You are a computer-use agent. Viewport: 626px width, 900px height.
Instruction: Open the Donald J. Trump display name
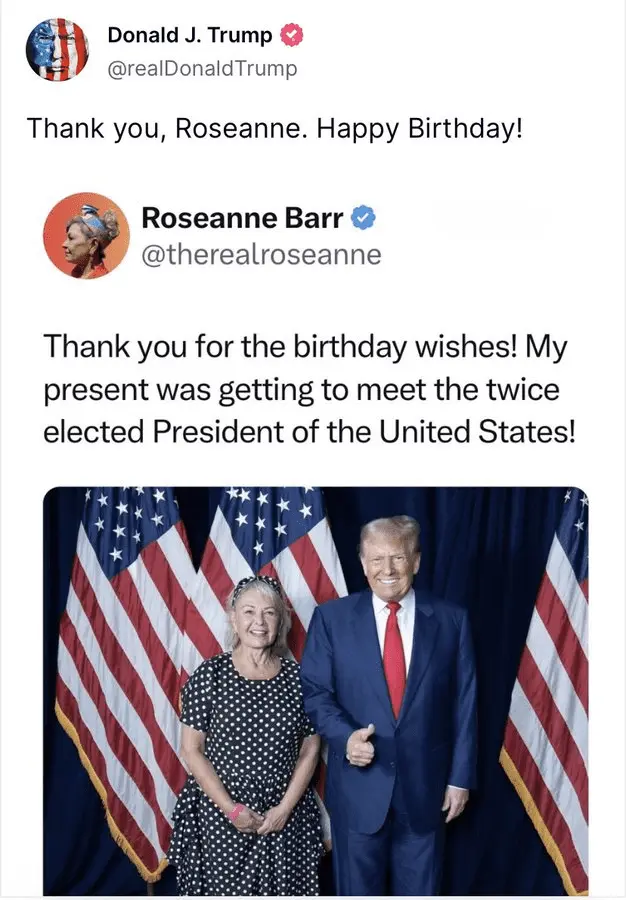190,36
